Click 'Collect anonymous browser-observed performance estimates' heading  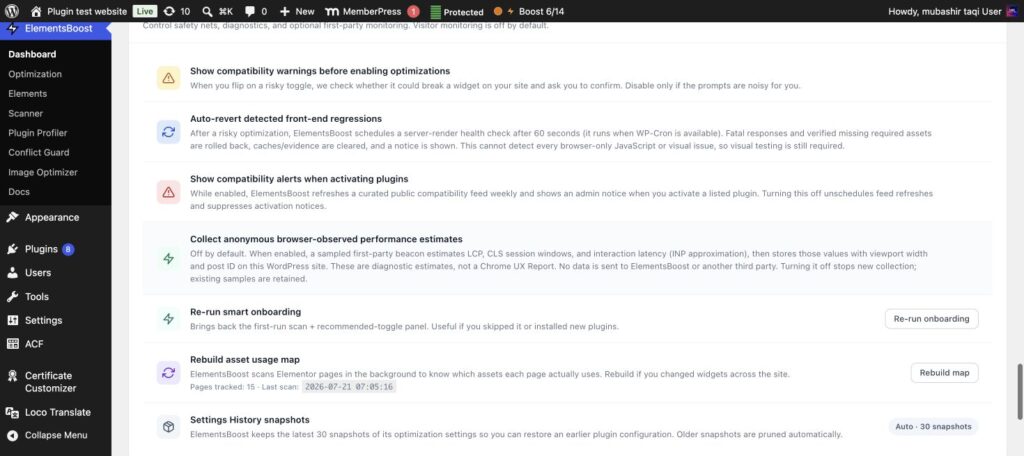click(327, 239)
